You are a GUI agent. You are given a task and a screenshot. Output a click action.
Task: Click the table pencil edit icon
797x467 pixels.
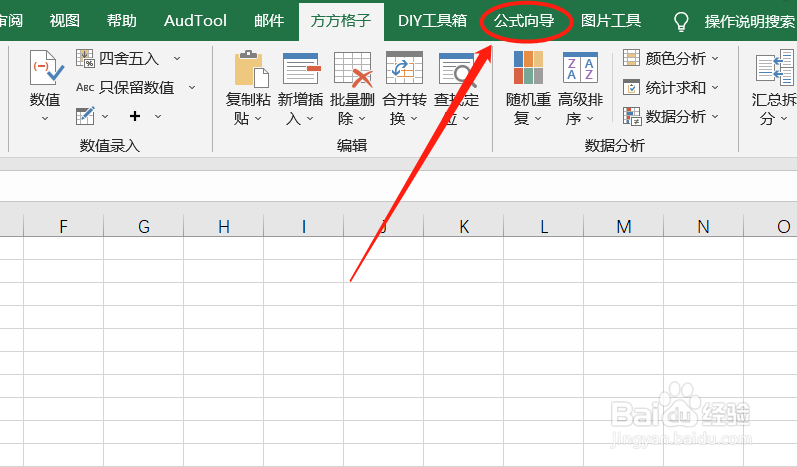85,116
